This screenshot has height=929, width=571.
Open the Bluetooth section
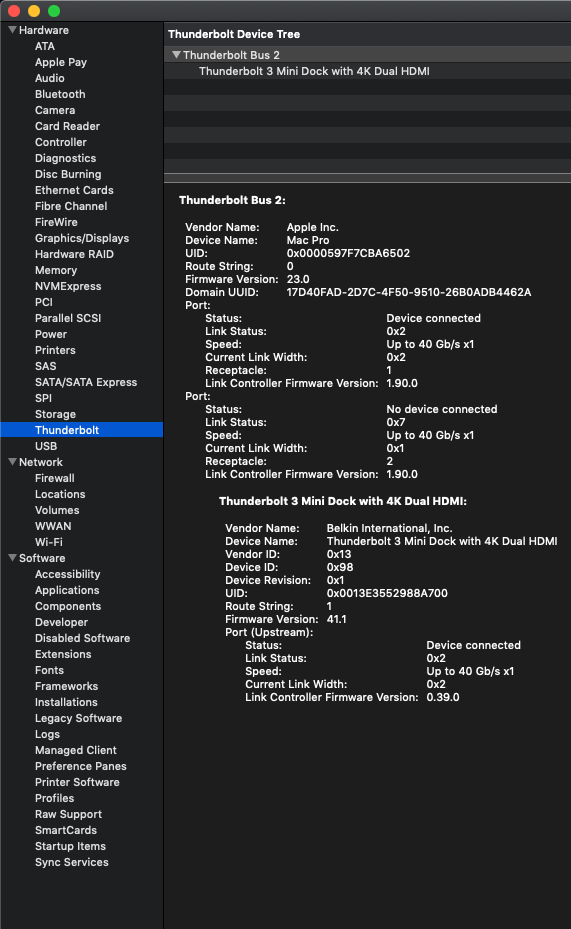pos(60,94)
